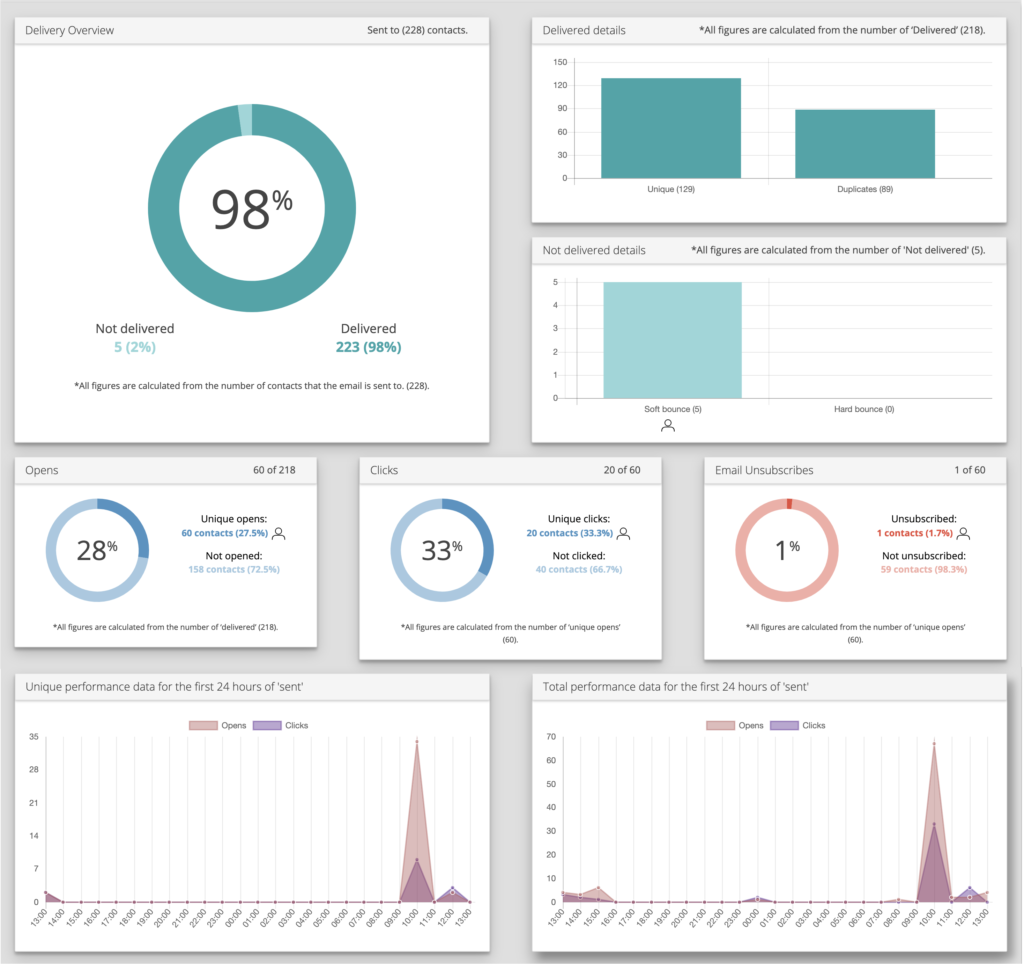This screenshot has width=1024, height=964.
Task: Click the contact icon beside Unsubscribed count
Action: pos(963,534)
